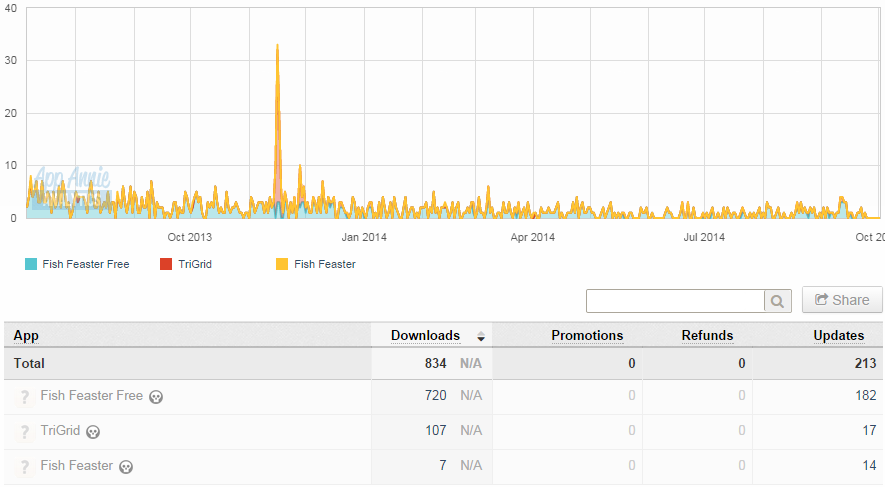This screenshot has width=885, height=487.
Task: Open TriGrid app link in table
Action: (x=60, y=431)
